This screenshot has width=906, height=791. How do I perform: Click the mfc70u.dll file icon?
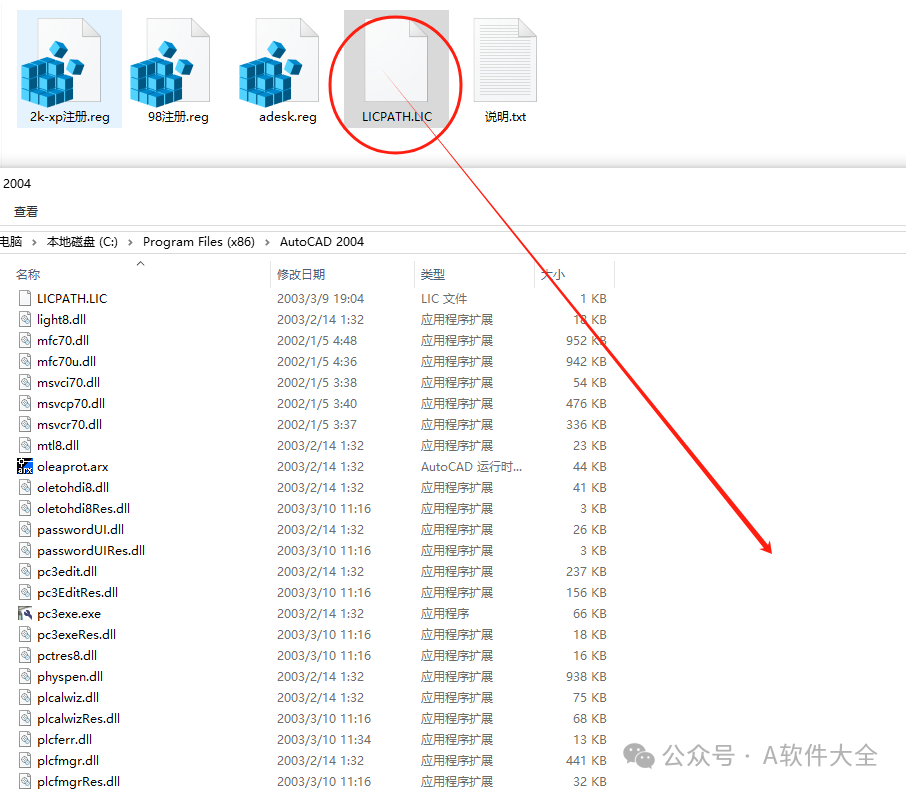[x=25, y=361]
